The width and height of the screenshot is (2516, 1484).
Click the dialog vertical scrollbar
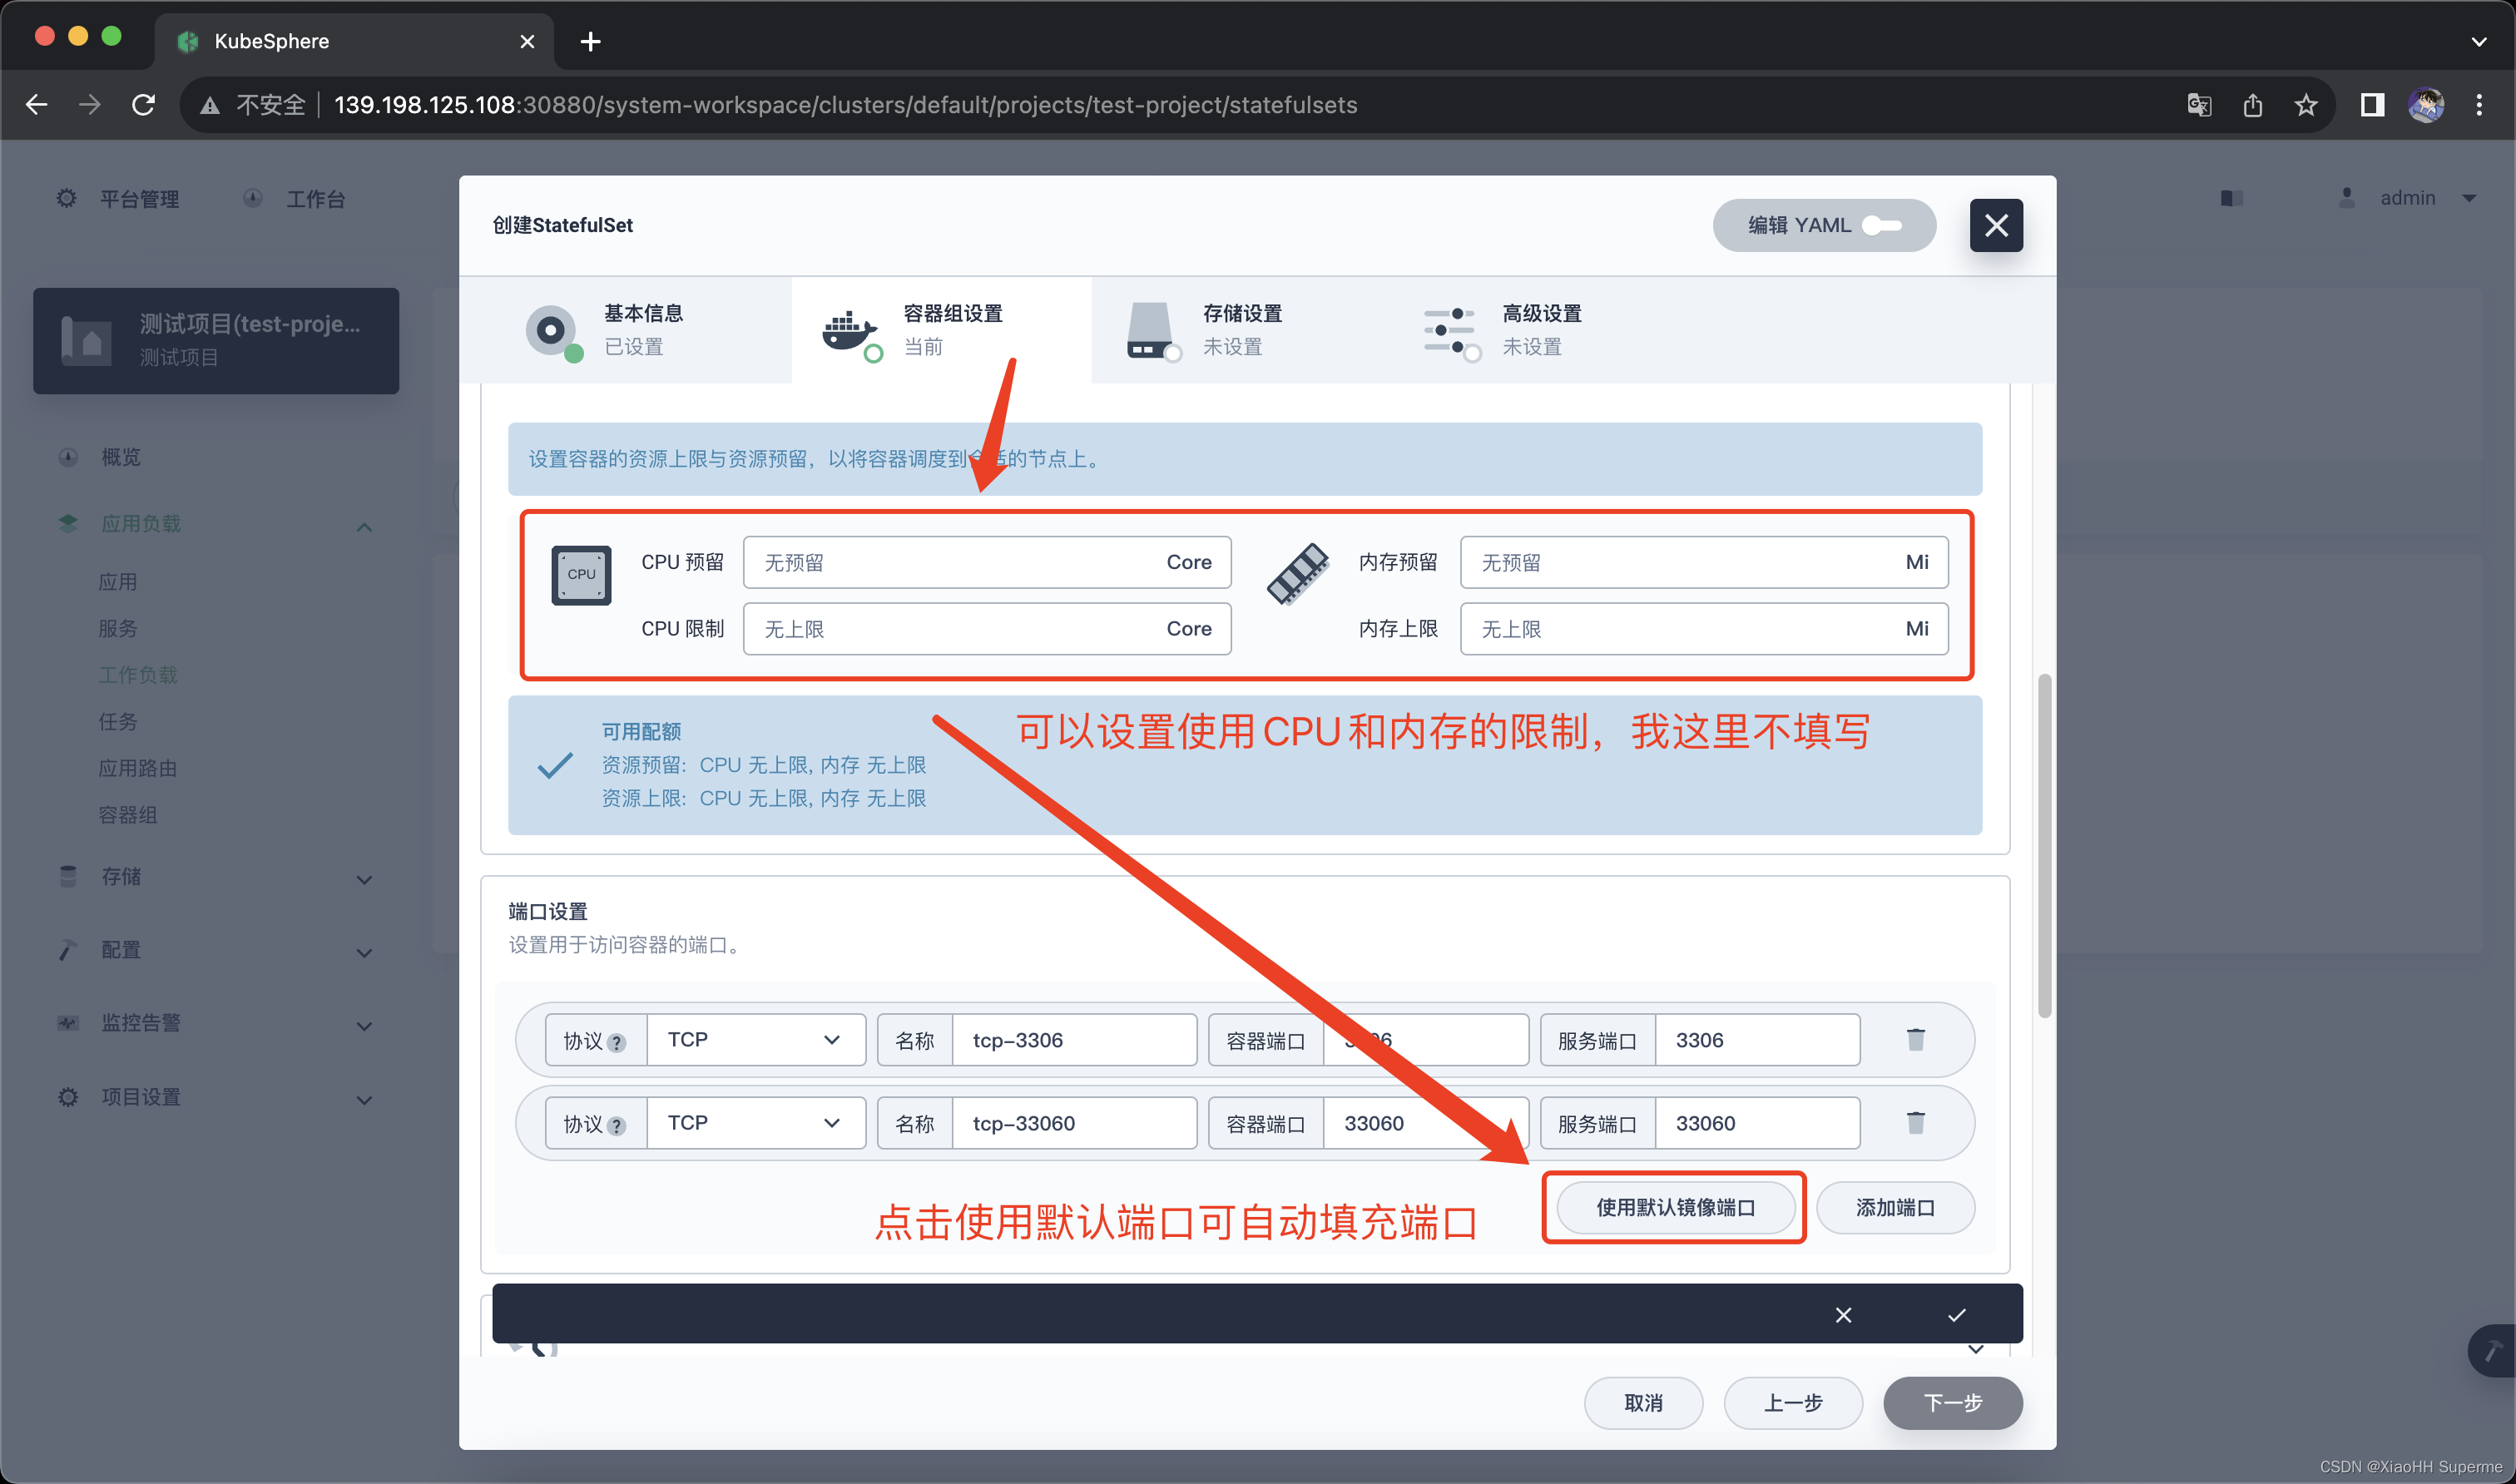click(x=2044, y=845)
